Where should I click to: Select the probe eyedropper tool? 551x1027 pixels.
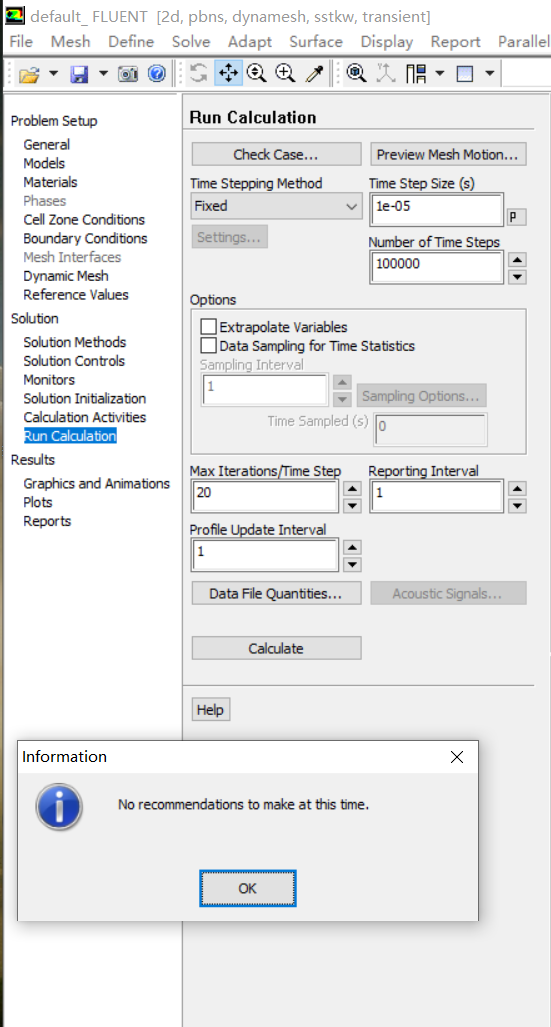(314, 73)
